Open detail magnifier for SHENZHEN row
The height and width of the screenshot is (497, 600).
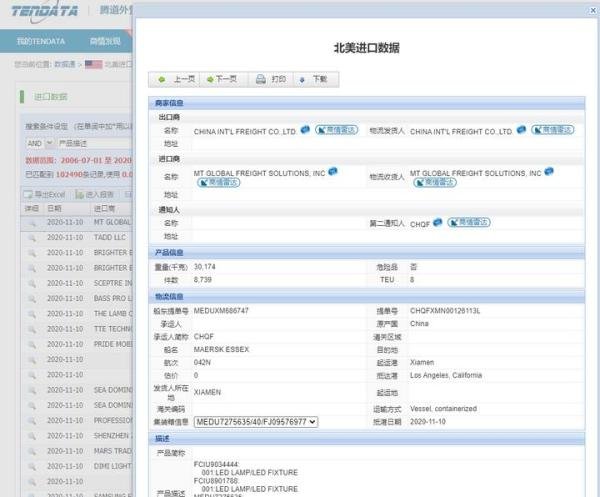pyautogui.click(x=32, y=436)
